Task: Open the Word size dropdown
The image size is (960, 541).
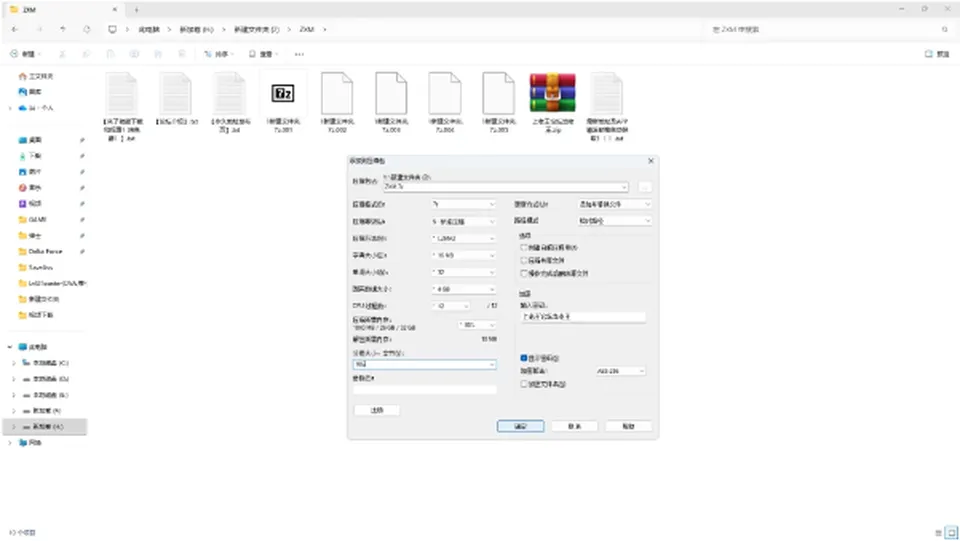Action: [x=463, y=272]
